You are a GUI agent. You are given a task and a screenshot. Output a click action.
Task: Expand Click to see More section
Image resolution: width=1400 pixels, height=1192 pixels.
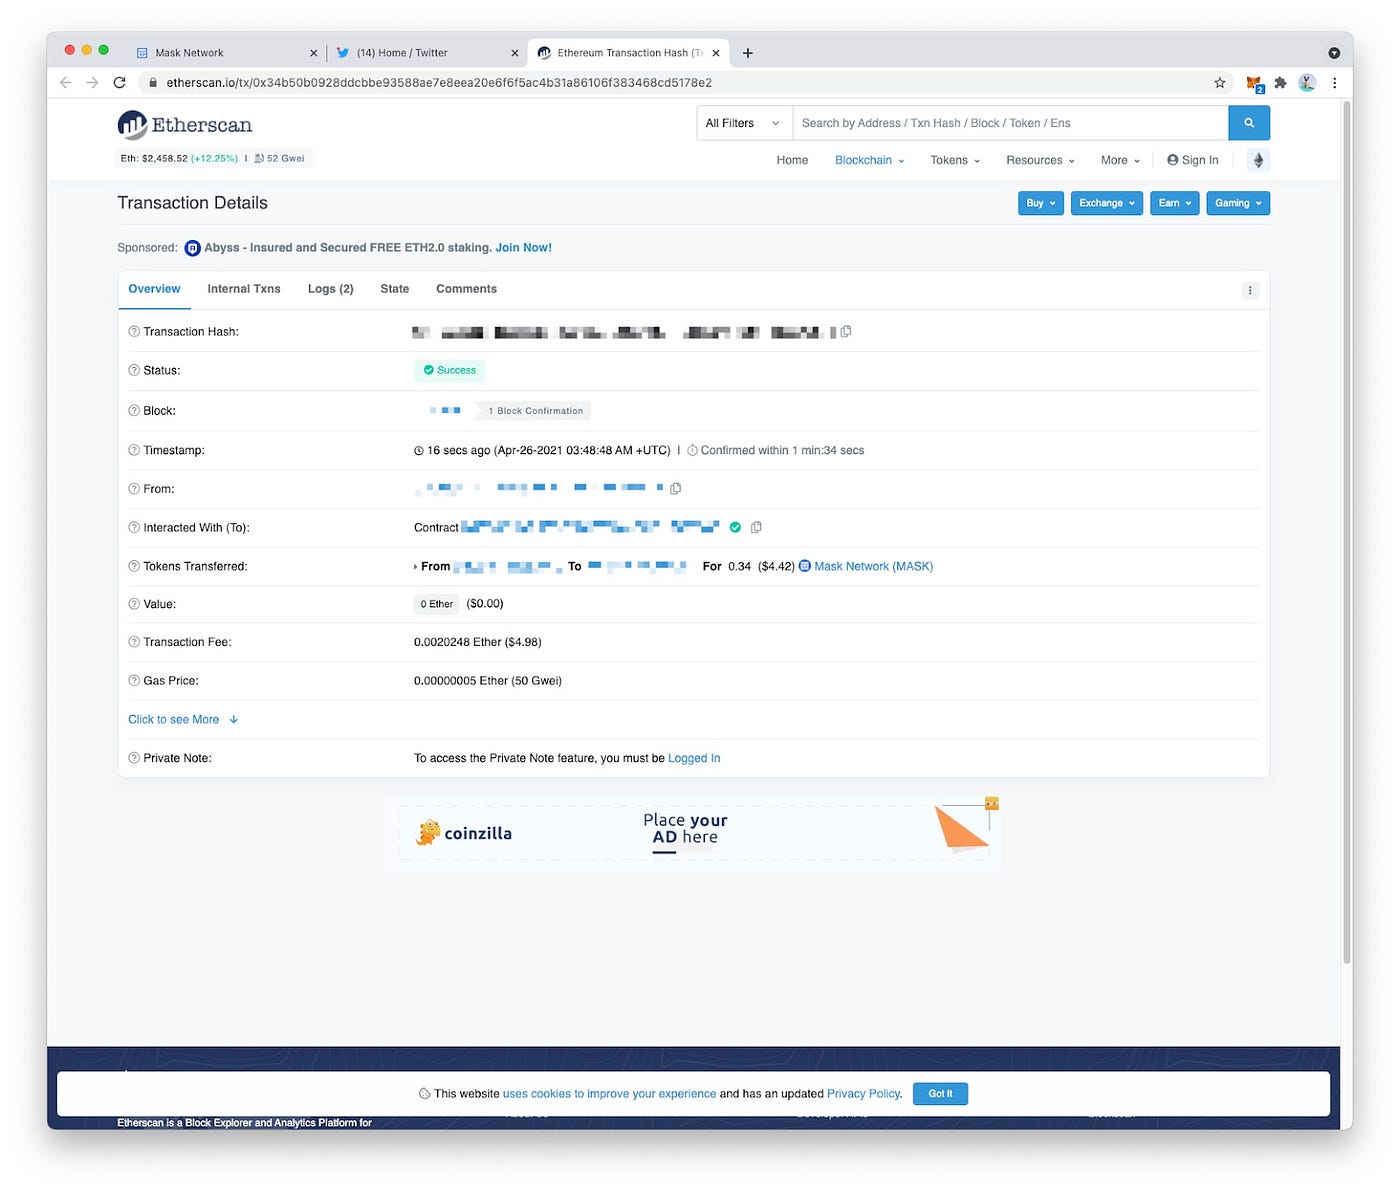point(183,719)
